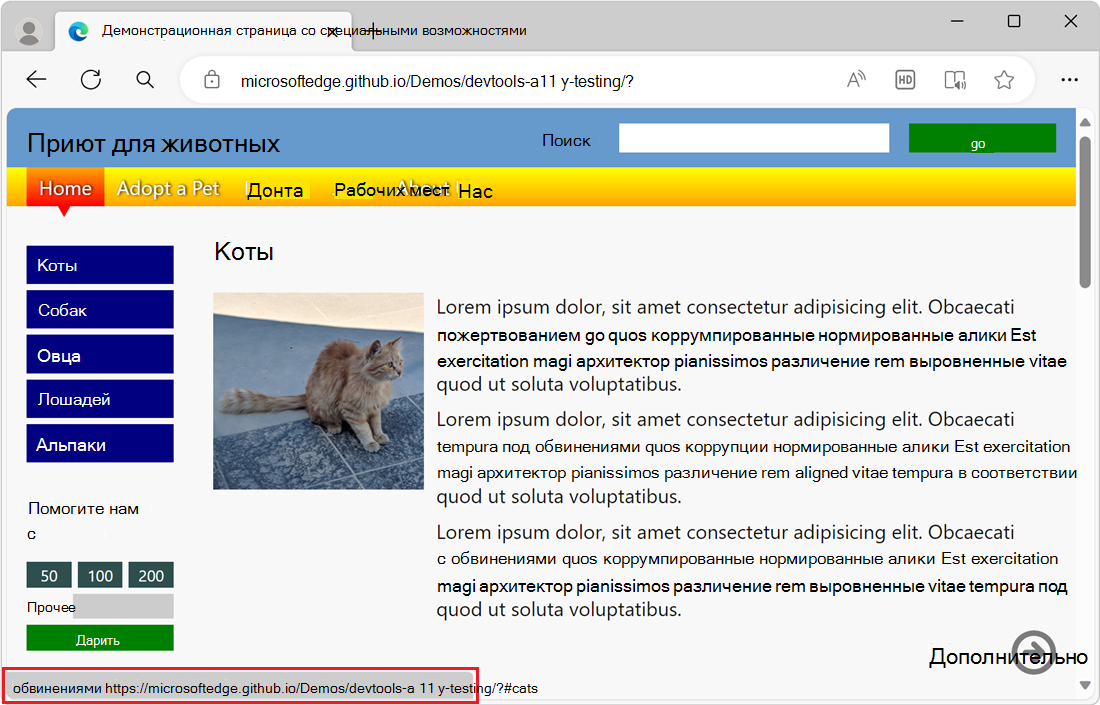Open search with the magnifier icon

pos(145,80)
